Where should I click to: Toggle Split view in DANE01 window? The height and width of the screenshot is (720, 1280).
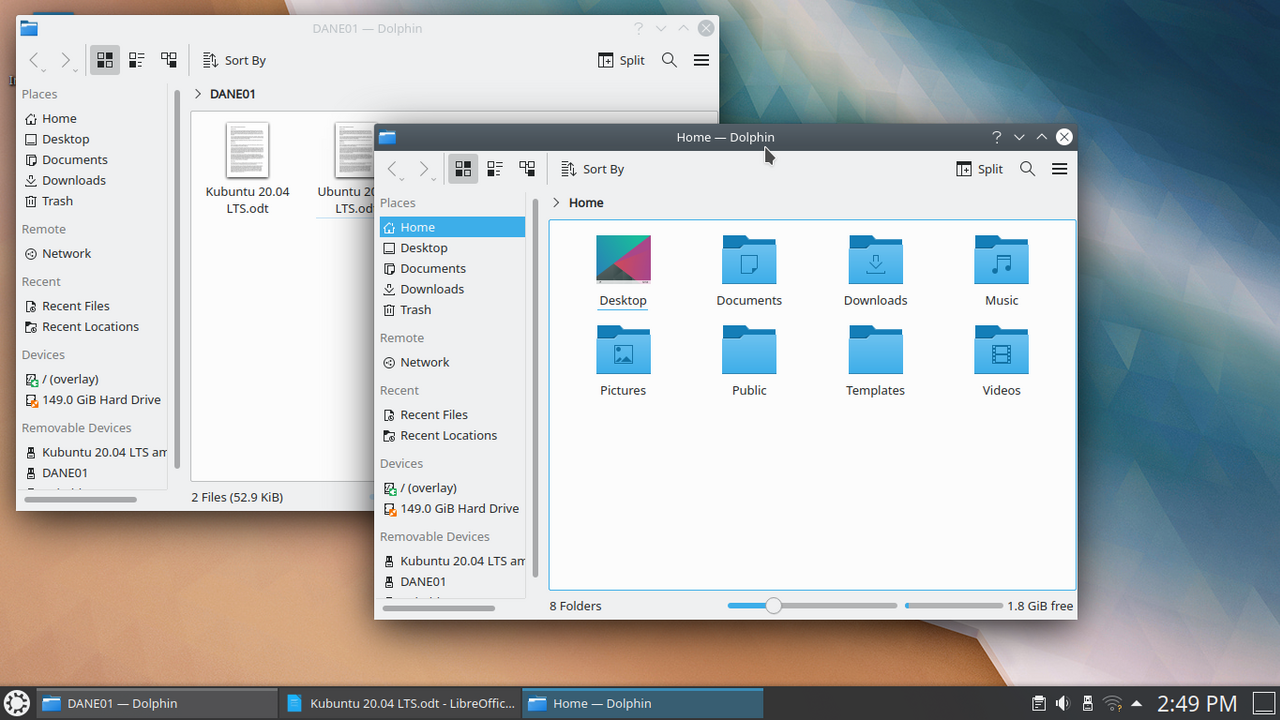[x=621, y=60]
